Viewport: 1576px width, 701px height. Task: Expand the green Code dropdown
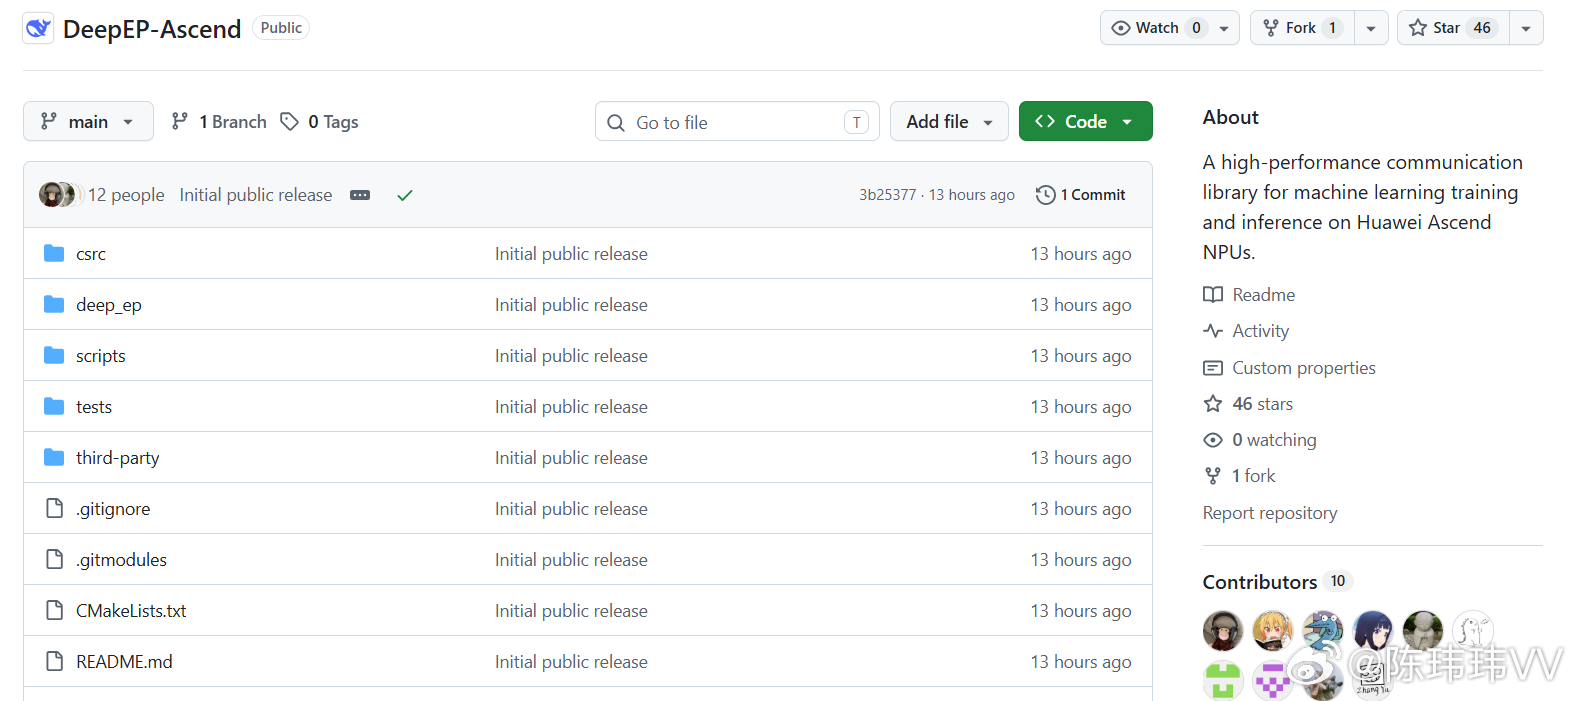1085,121
